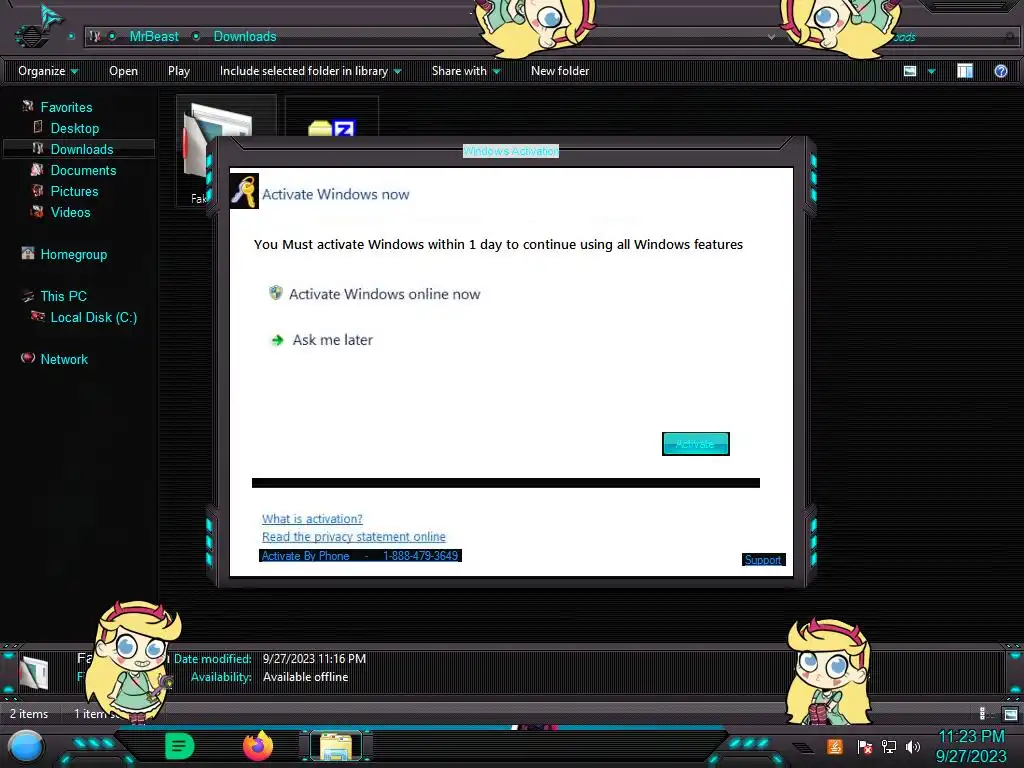Toggle the preview pane icon
The width and height of the screenshot is (1024, 768).
point(965,71)
